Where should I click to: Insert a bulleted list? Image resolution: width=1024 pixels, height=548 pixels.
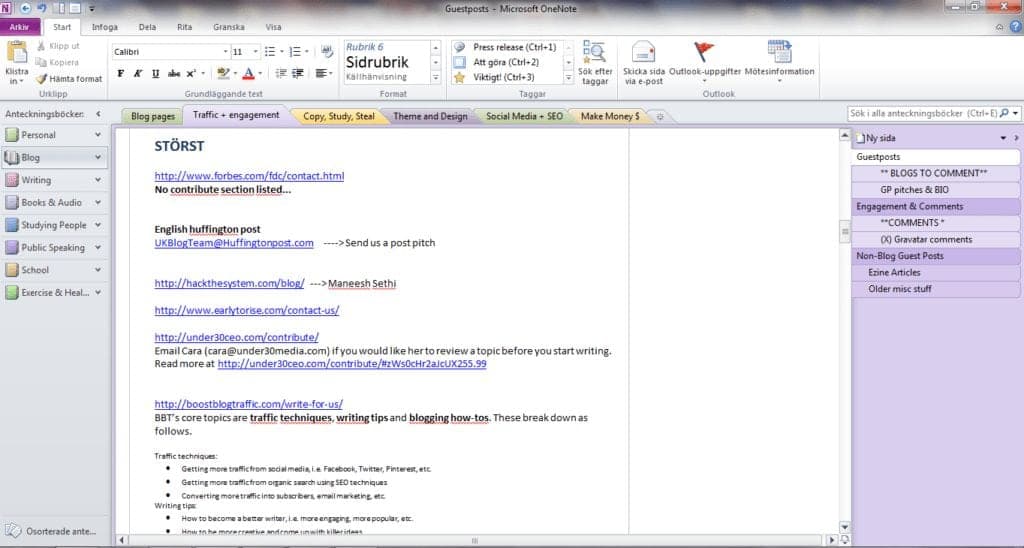coord(270,52)
